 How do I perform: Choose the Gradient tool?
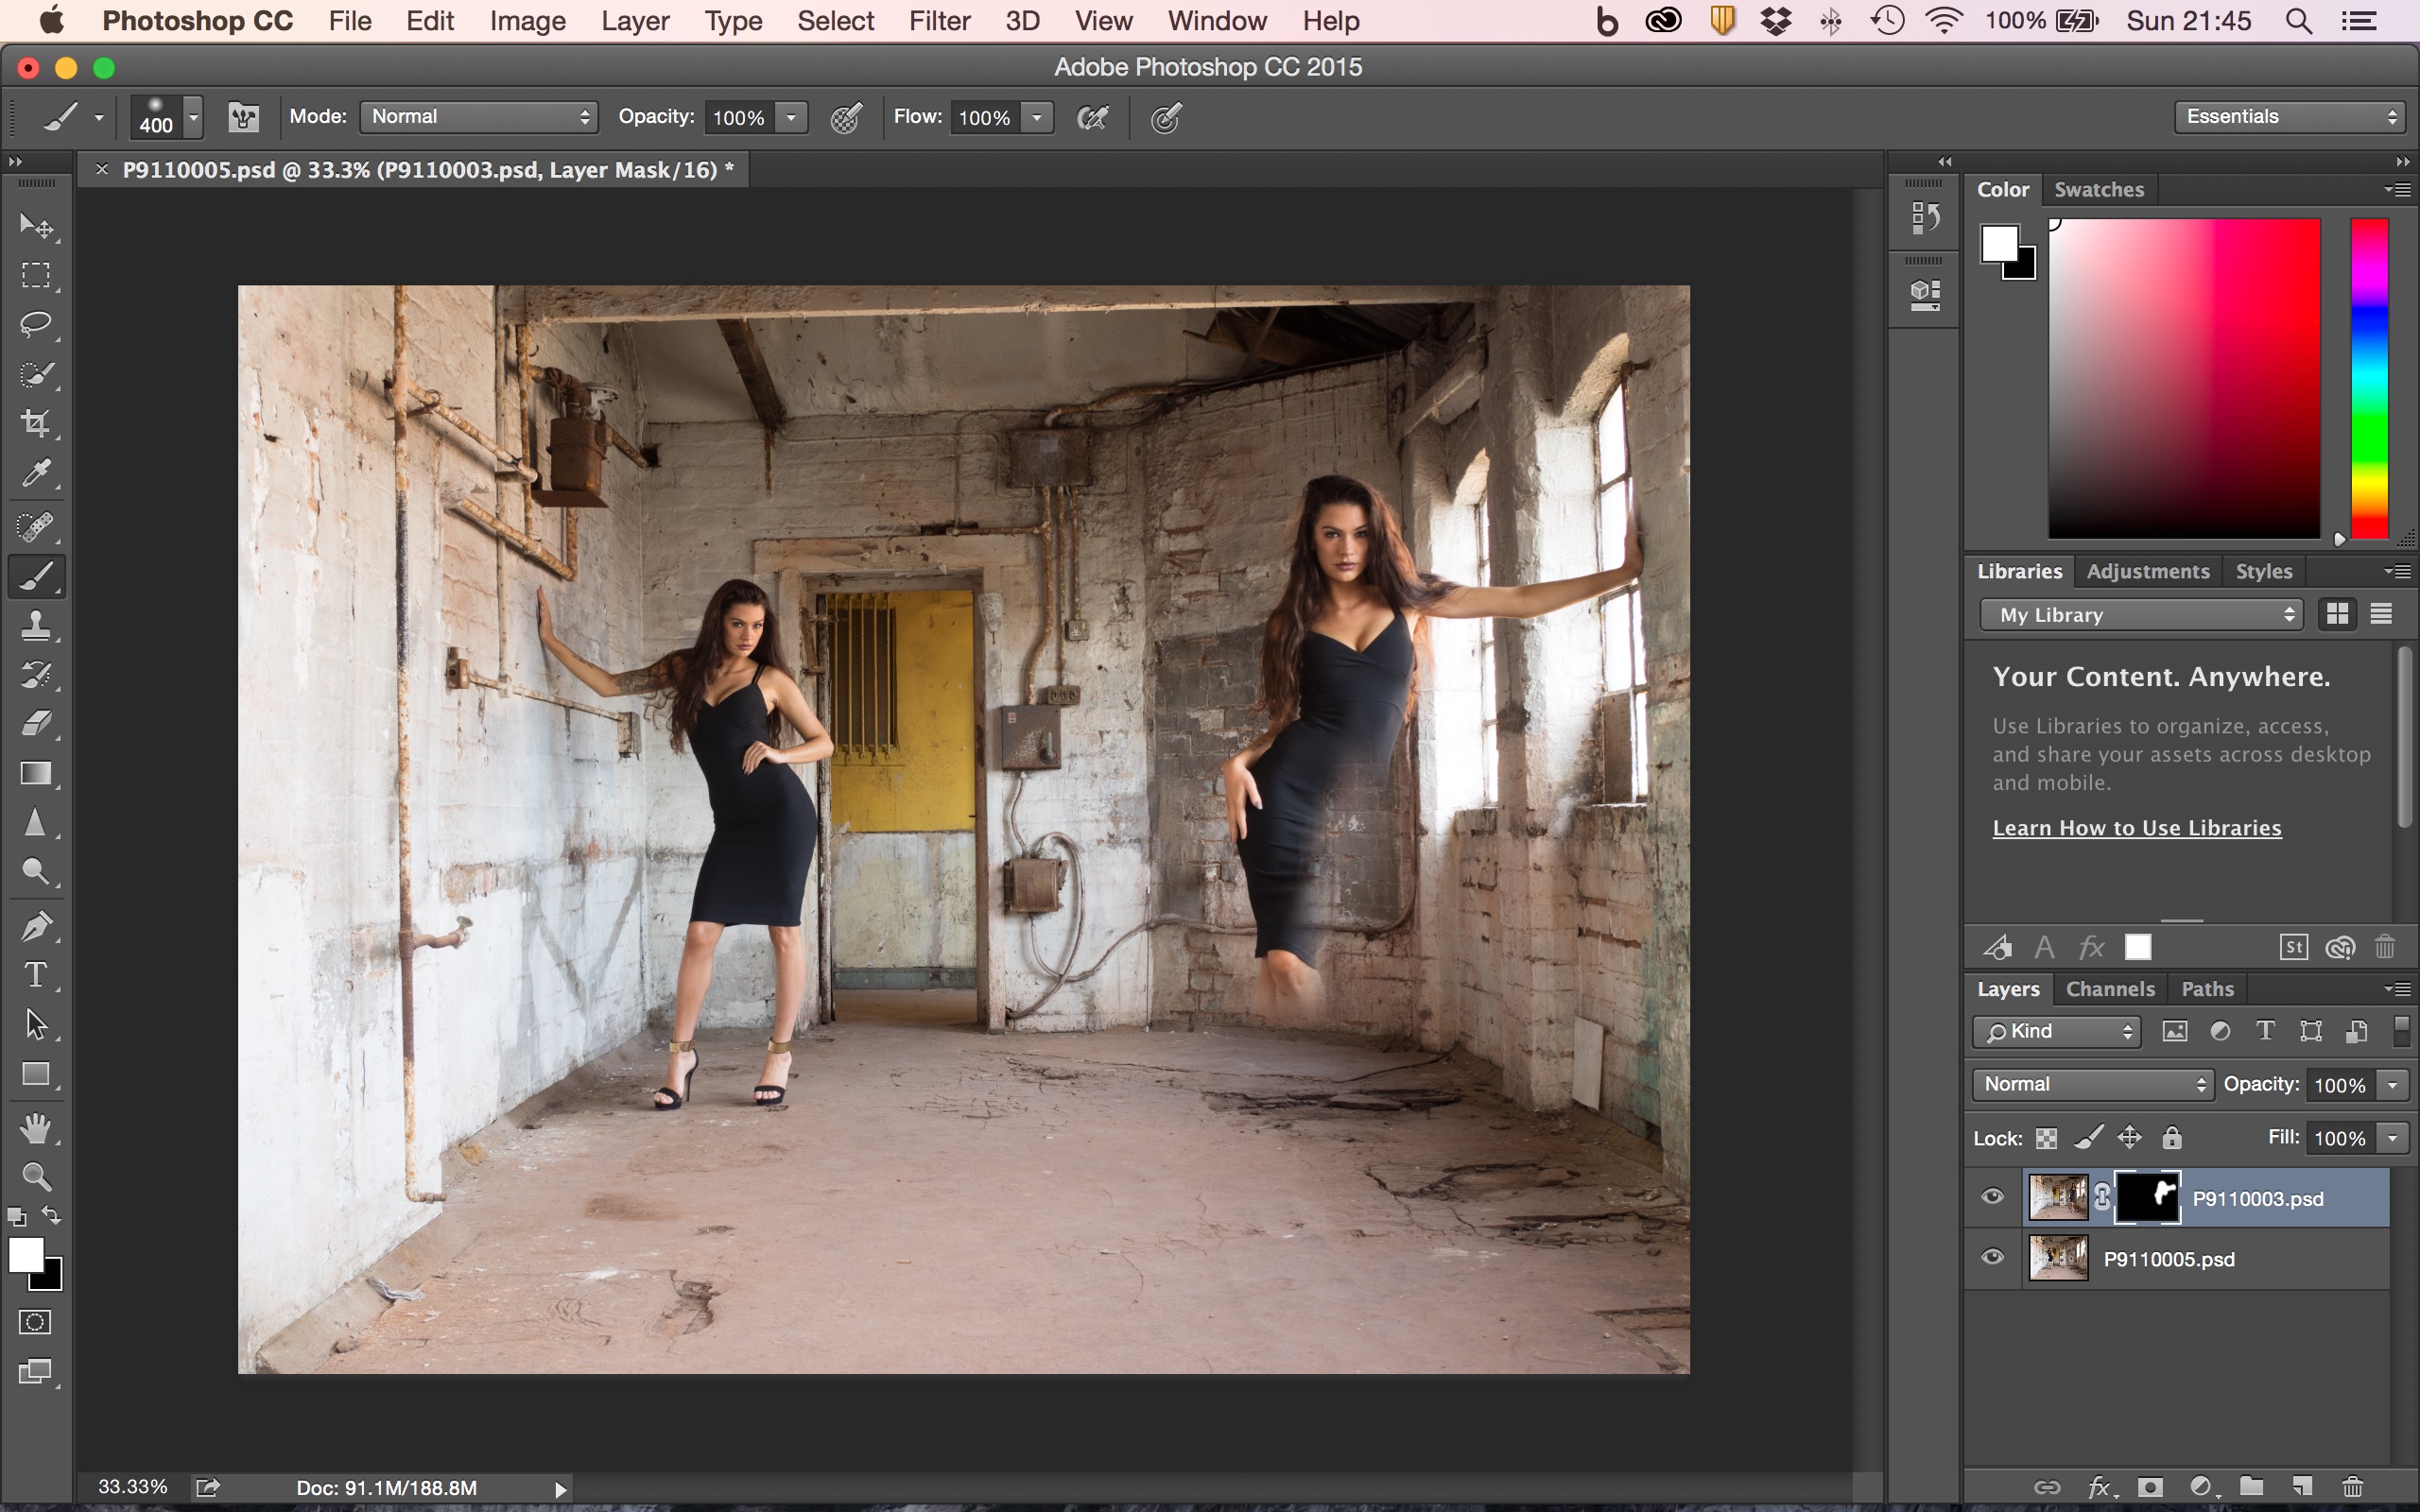click(x=36, y=774)
